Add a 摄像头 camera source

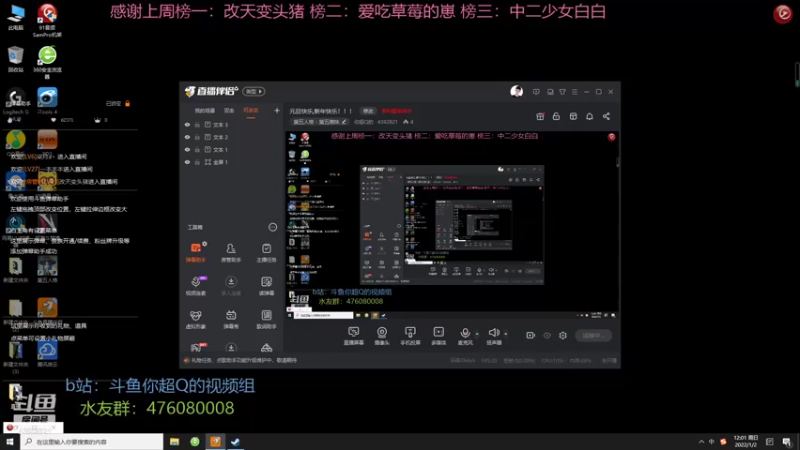[x=382, y=336]
